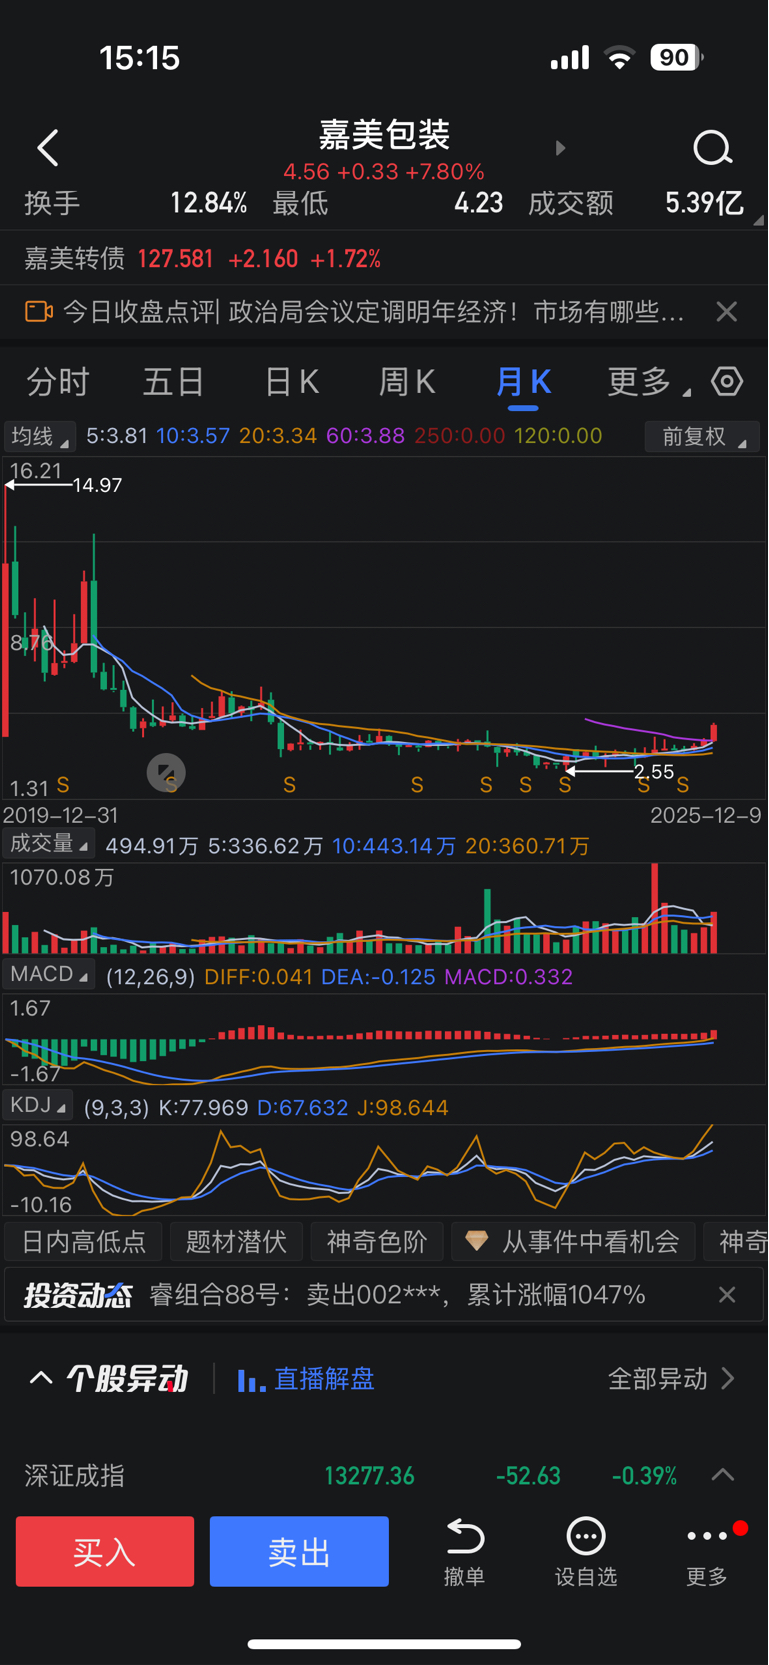Tap the MA20 value 20:3.34
The image size is (769, 1665).
(x=278, y=436)
